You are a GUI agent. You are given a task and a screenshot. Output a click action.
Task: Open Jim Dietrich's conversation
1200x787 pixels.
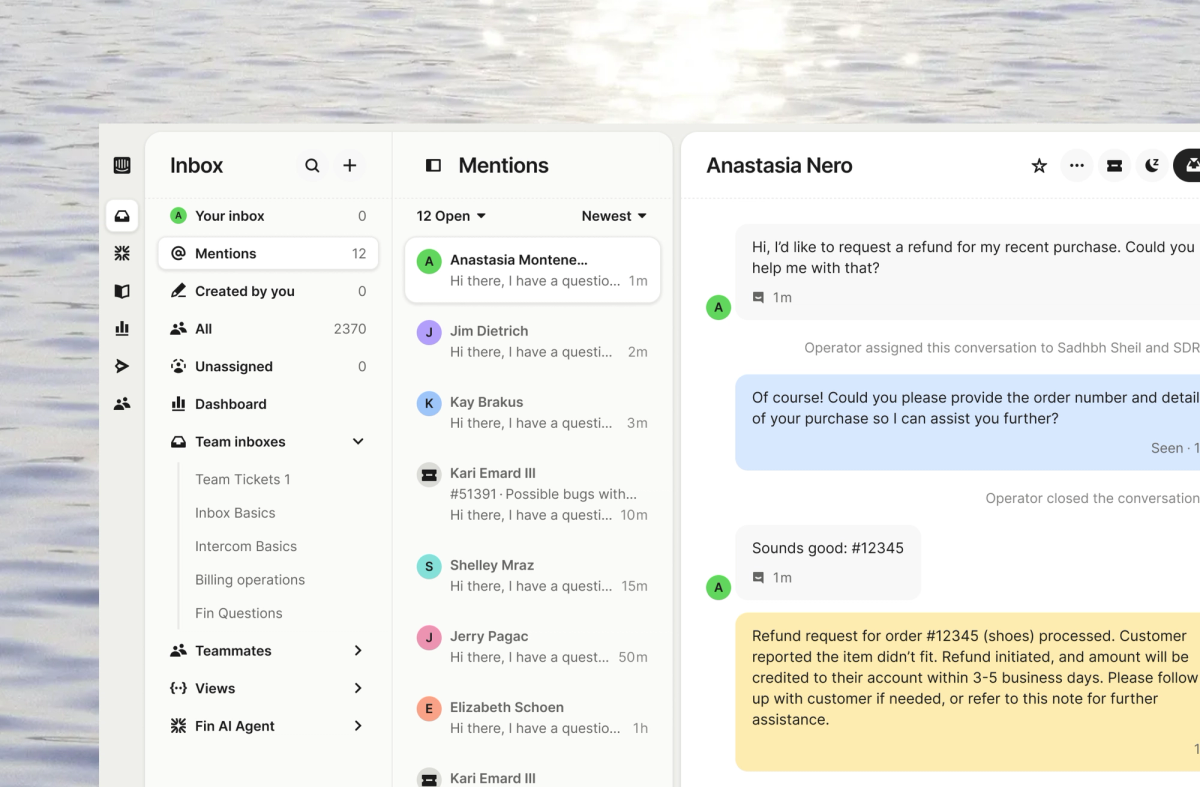click(x=532, y=341)
